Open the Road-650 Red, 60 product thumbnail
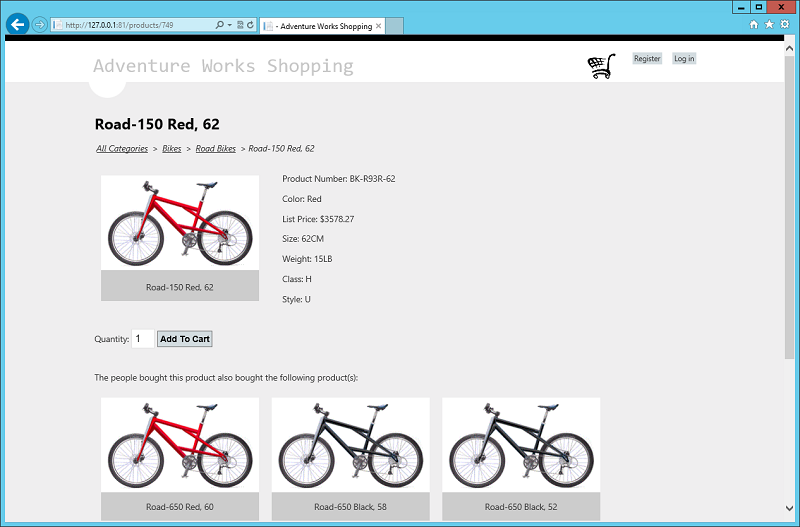The width and height of the screenshot is (800, 527). 180,445
